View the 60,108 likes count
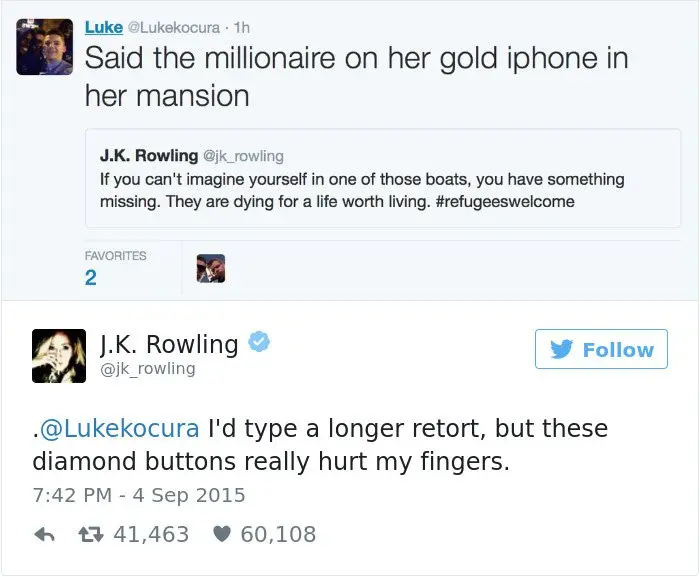Viewport: 700px width, 577px height. [278, 535]
